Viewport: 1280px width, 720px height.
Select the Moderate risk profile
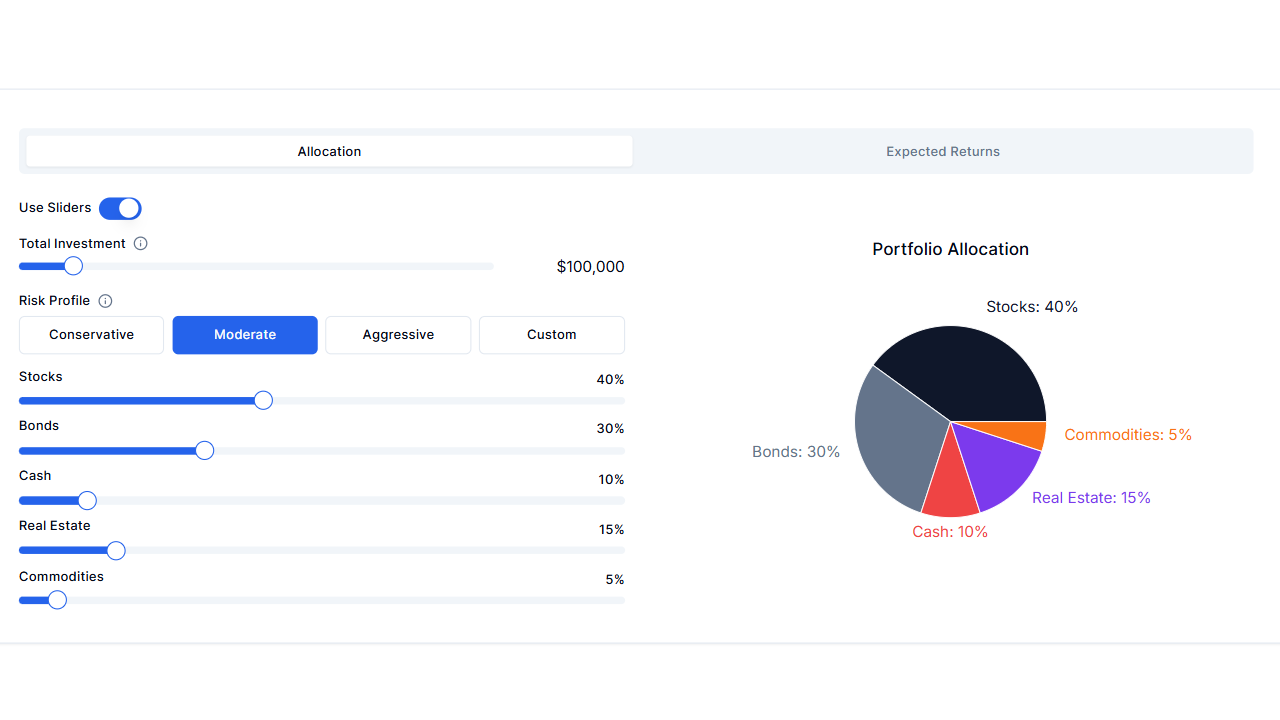244,335
